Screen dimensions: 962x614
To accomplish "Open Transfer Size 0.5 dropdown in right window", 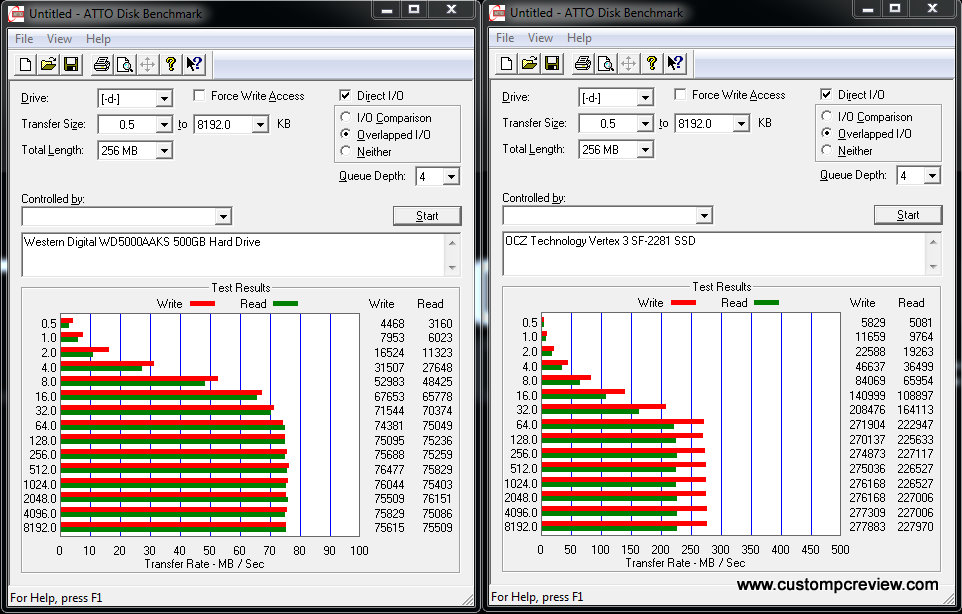I will point(645,123).
